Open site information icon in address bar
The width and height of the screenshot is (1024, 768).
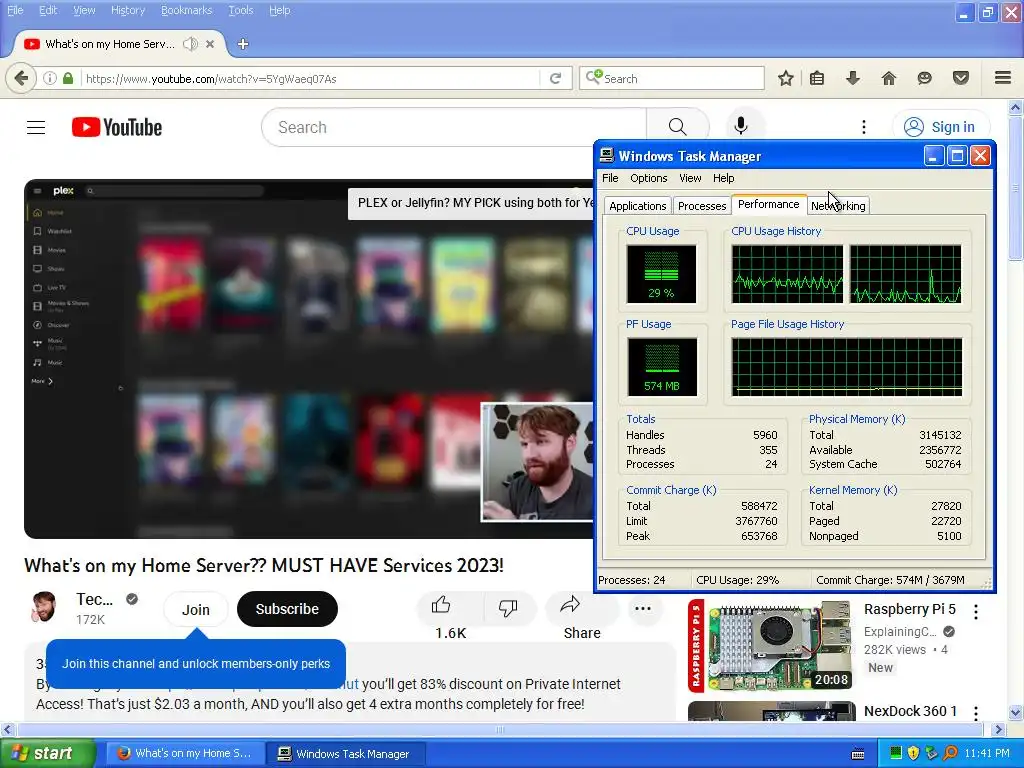(50, 78)
